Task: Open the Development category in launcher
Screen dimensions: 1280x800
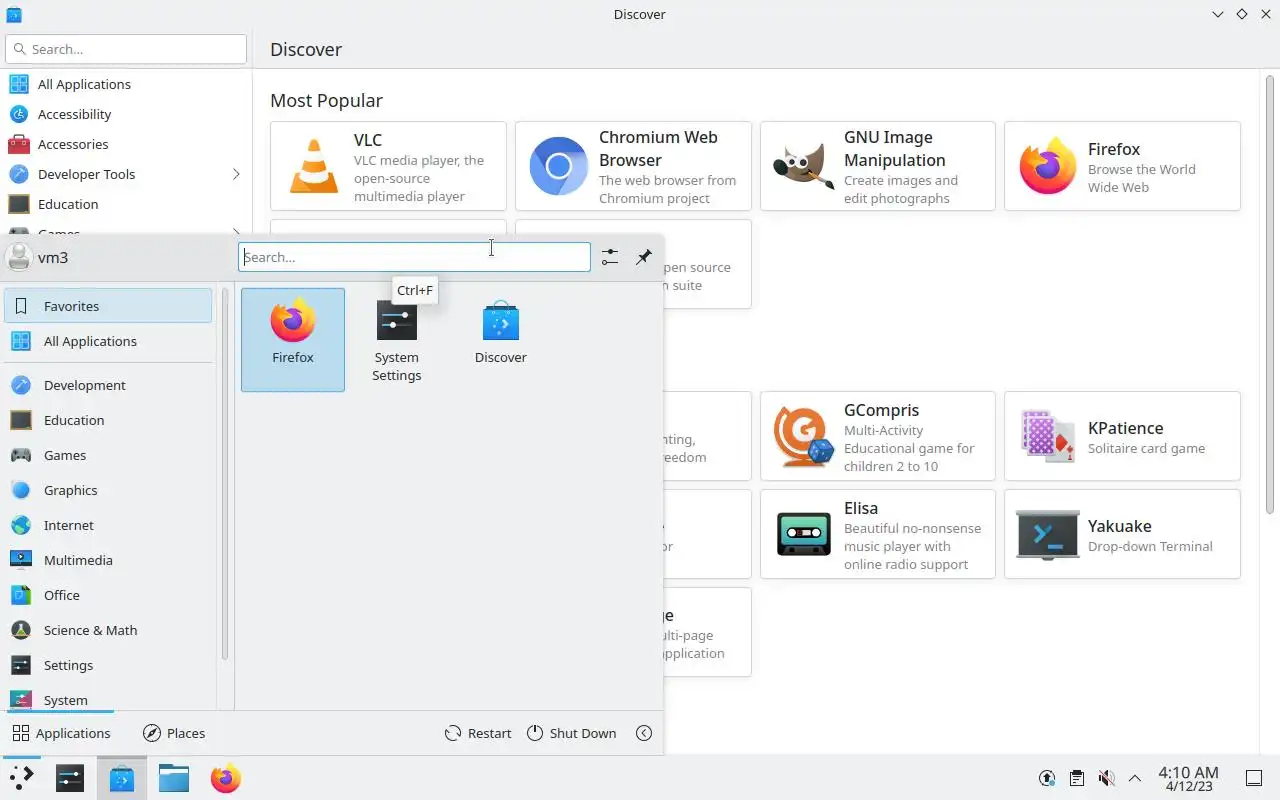Action: click(108, 385)
